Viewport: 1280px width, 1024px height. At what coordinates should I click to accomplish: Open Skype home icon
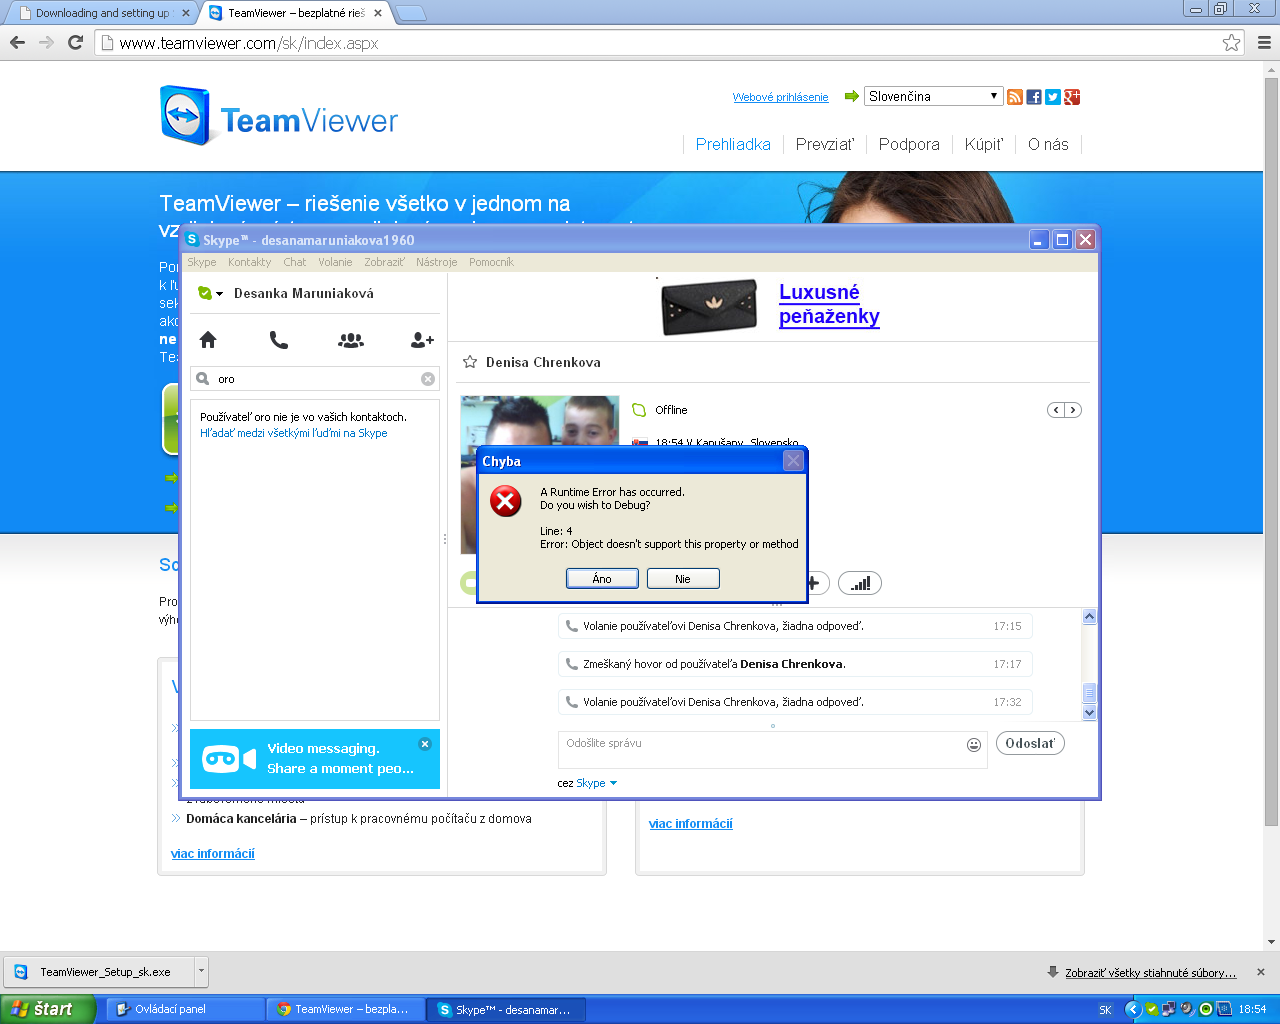208,340
